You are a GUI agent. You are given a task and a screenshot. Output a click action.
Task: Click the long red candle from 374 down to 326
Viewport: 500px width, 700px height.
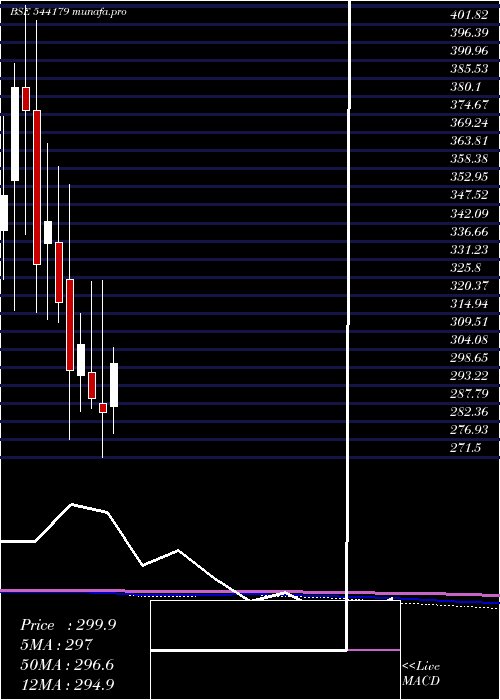(x=37, y=188)
